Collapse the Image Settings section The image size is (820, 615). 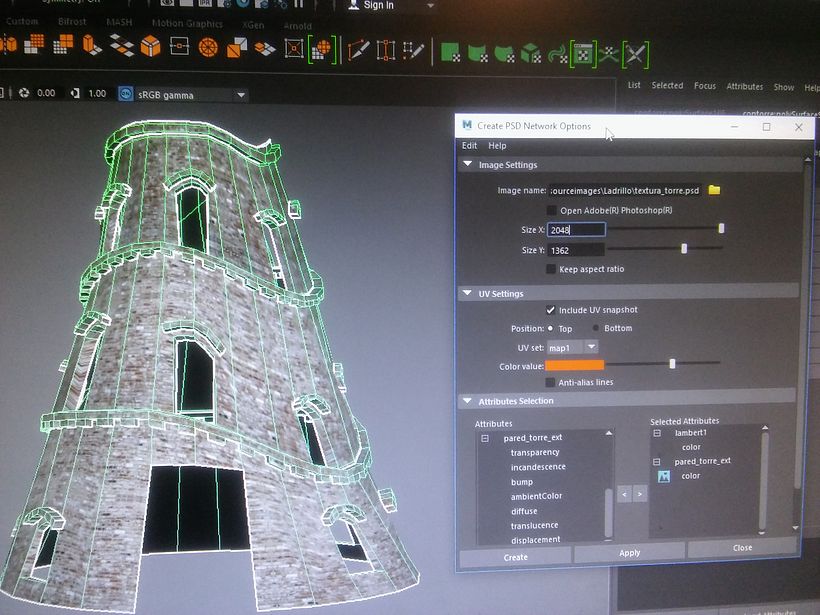click(468, 165)
